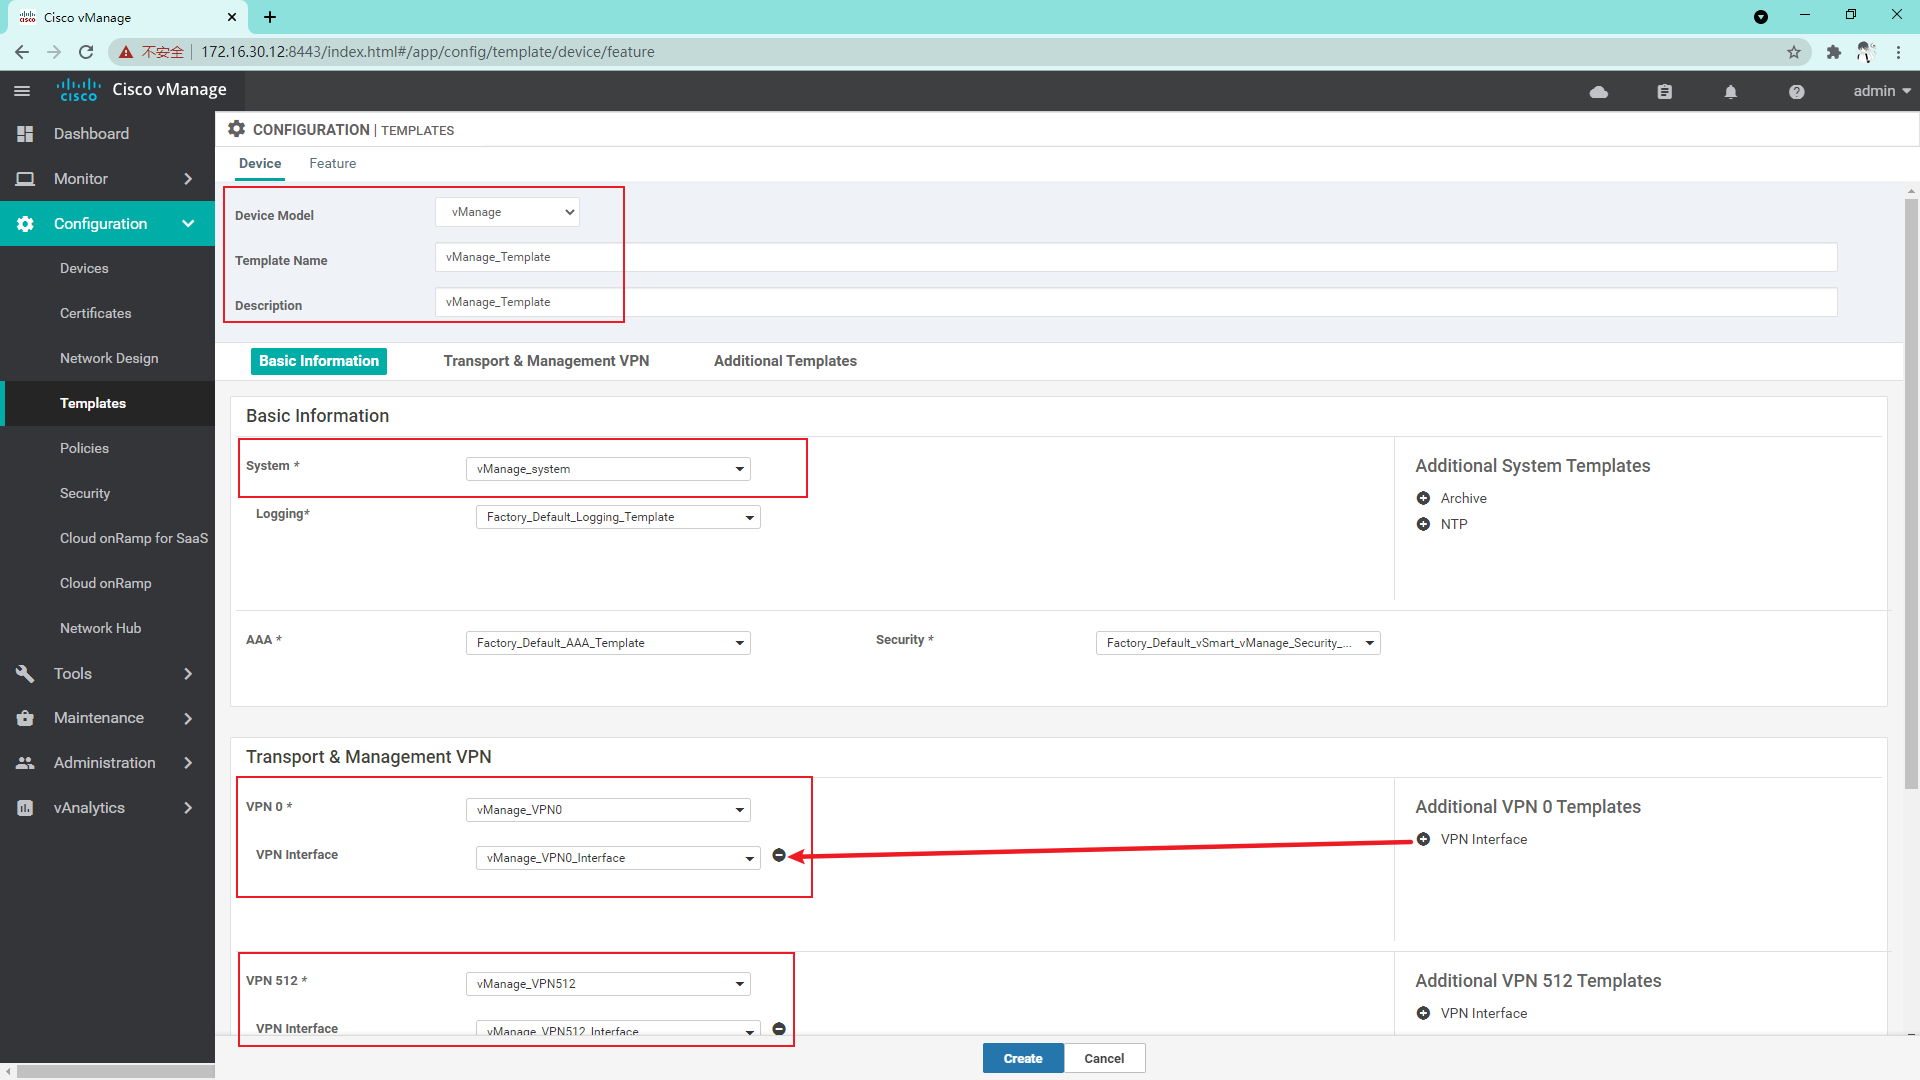
Task: Open the notifications bell
Action: point(1731,91)
